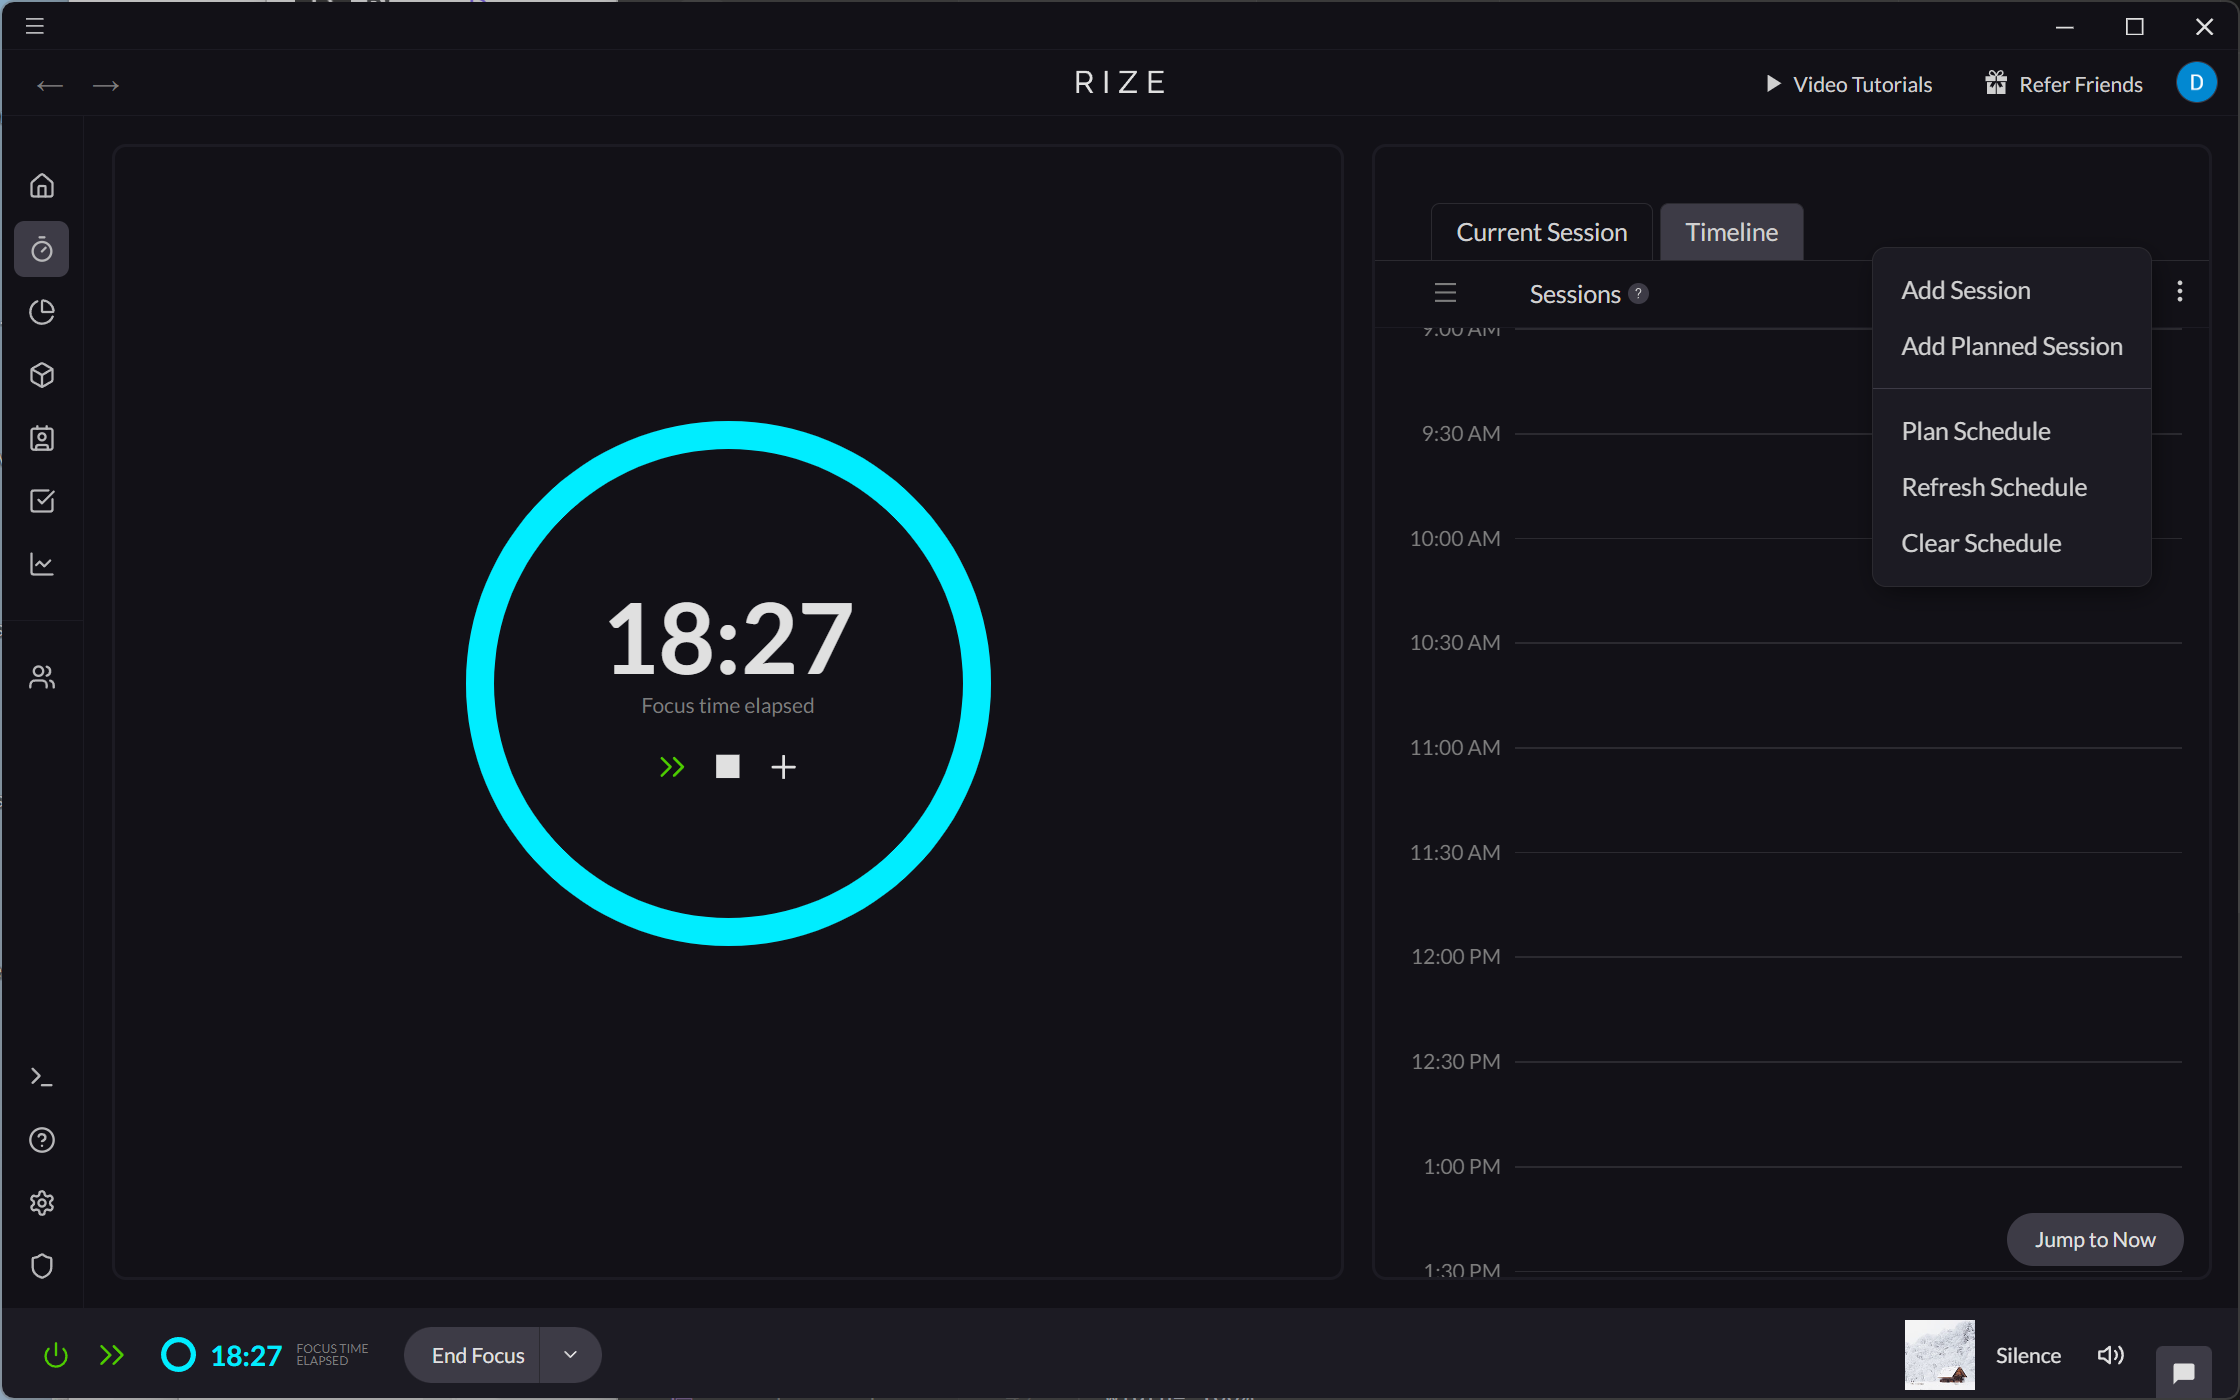Screen dimensions: 2240x1400
Task: Click the Jump to Now button
Action: (x=2095, y=1239)
